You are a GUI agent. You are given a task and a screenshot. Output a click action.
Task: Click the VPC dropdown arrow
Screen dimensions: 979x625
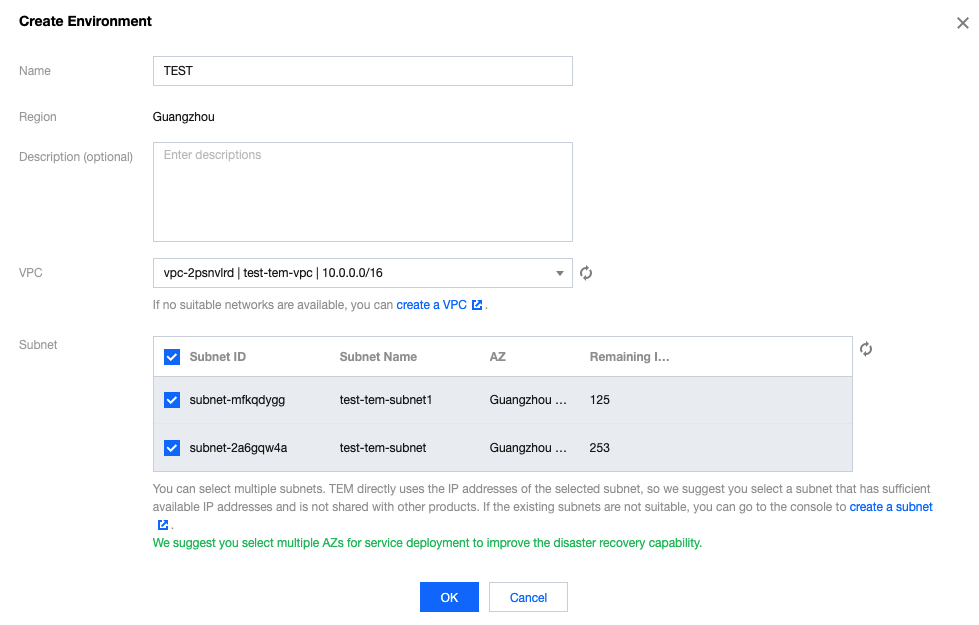click(559, 273)
